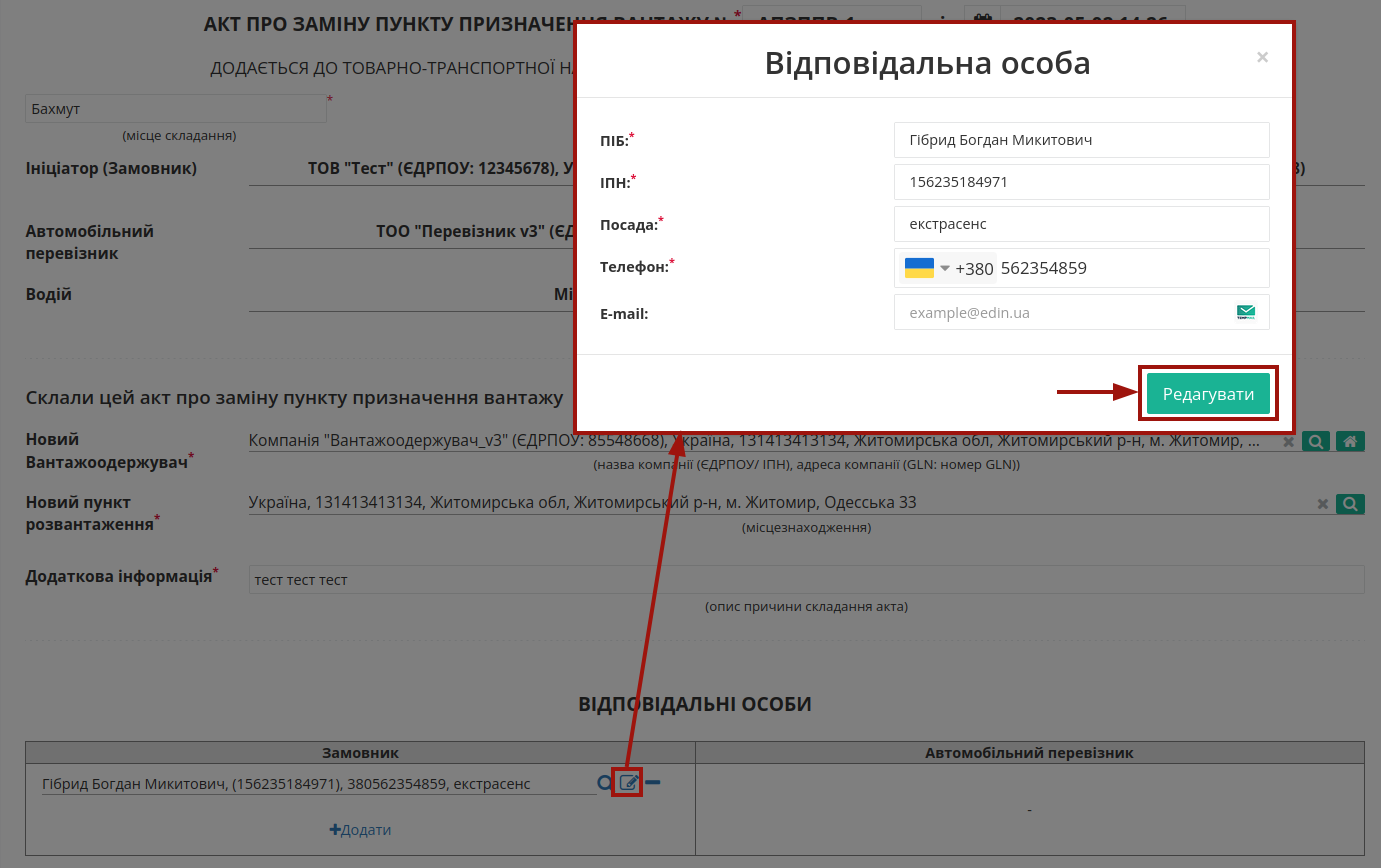
Task: Search Новий пункт розвантаження with magnifier icon
Action: 1350,504
